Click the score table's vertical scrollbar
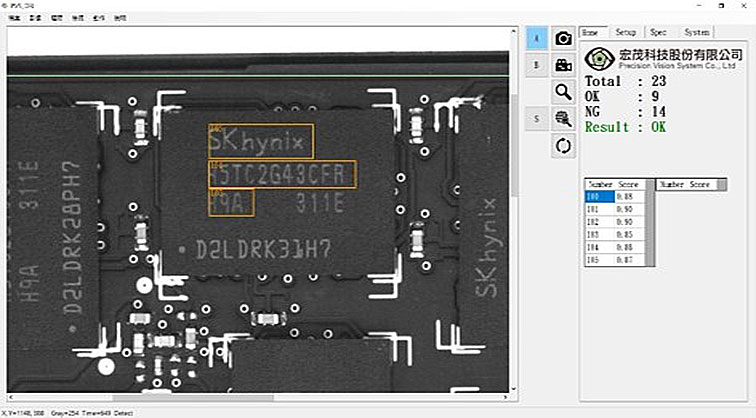 click(648, 228)
